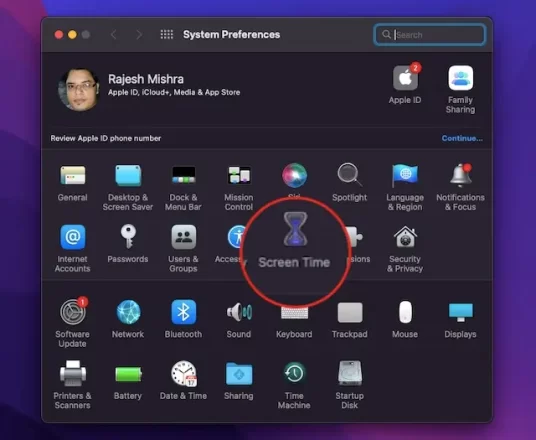Show all preferences grid button
536x440 pixels.
point(167,34)
